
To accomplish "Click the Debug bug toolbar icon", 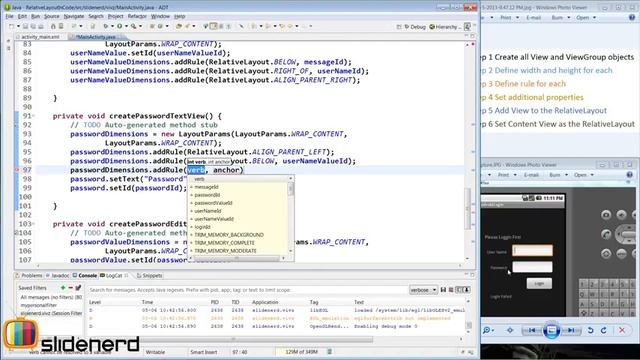I will [x=106, y=26].
